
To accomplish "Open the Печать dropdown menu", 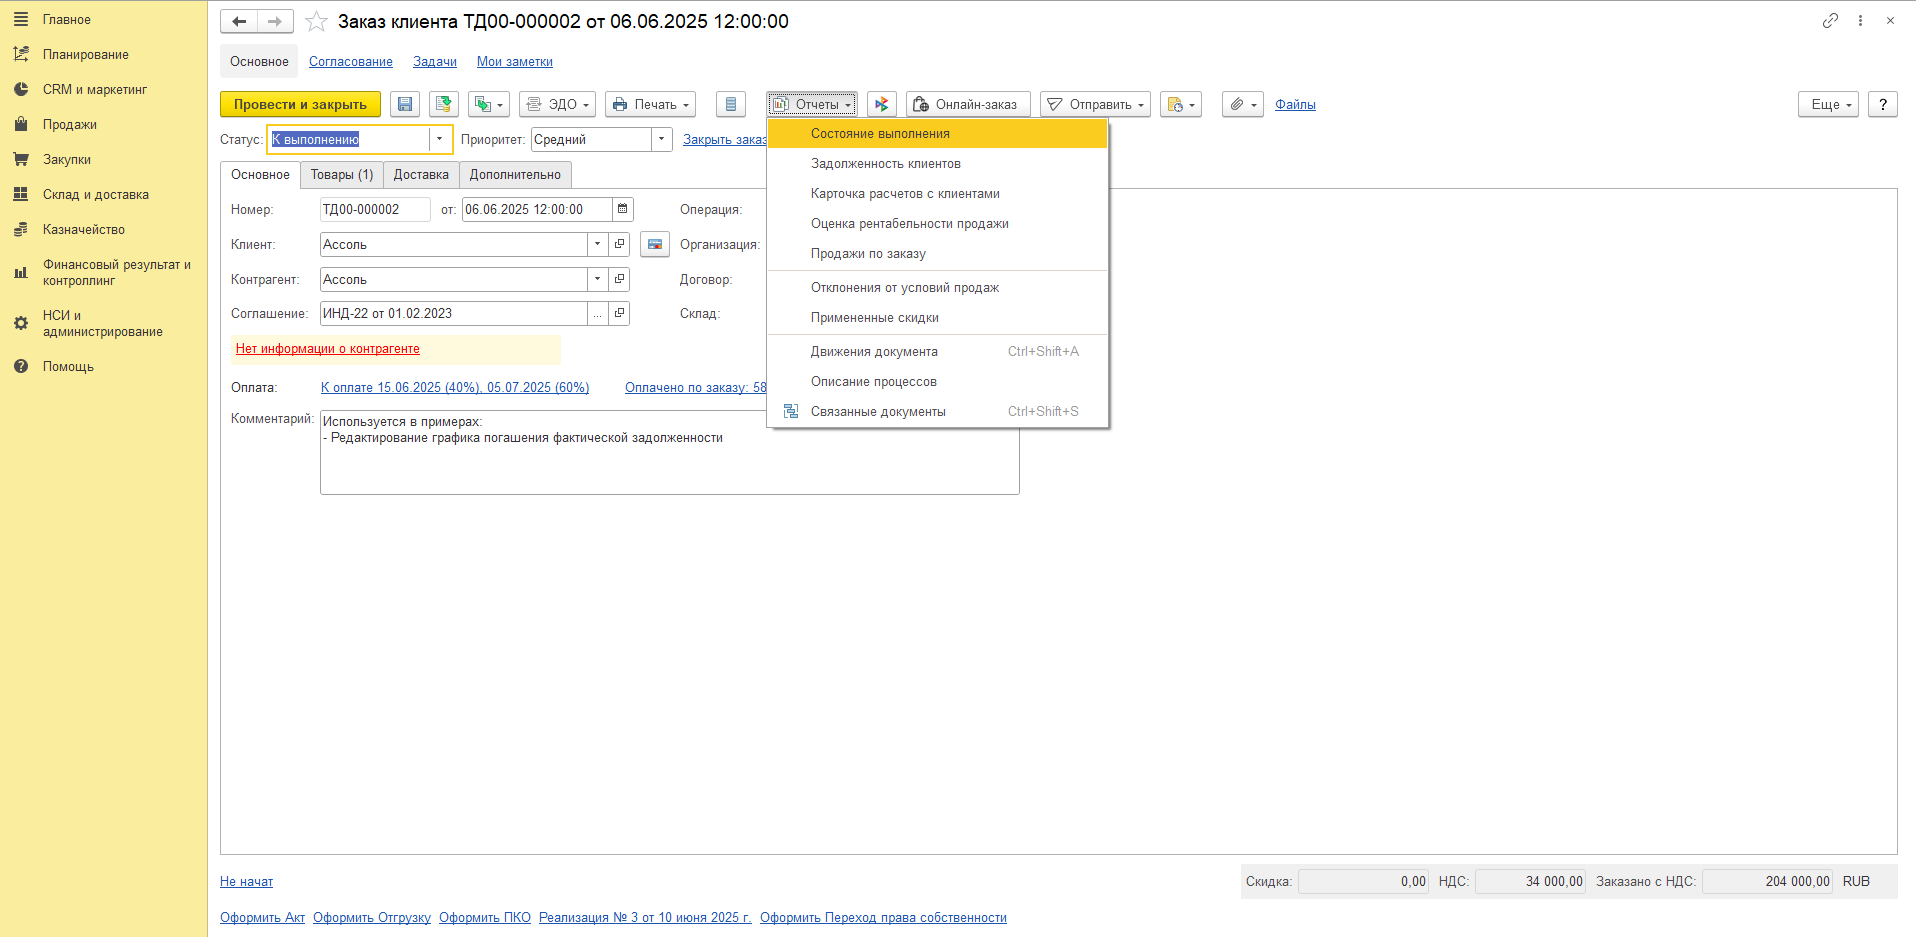I will tap(650, 104).
